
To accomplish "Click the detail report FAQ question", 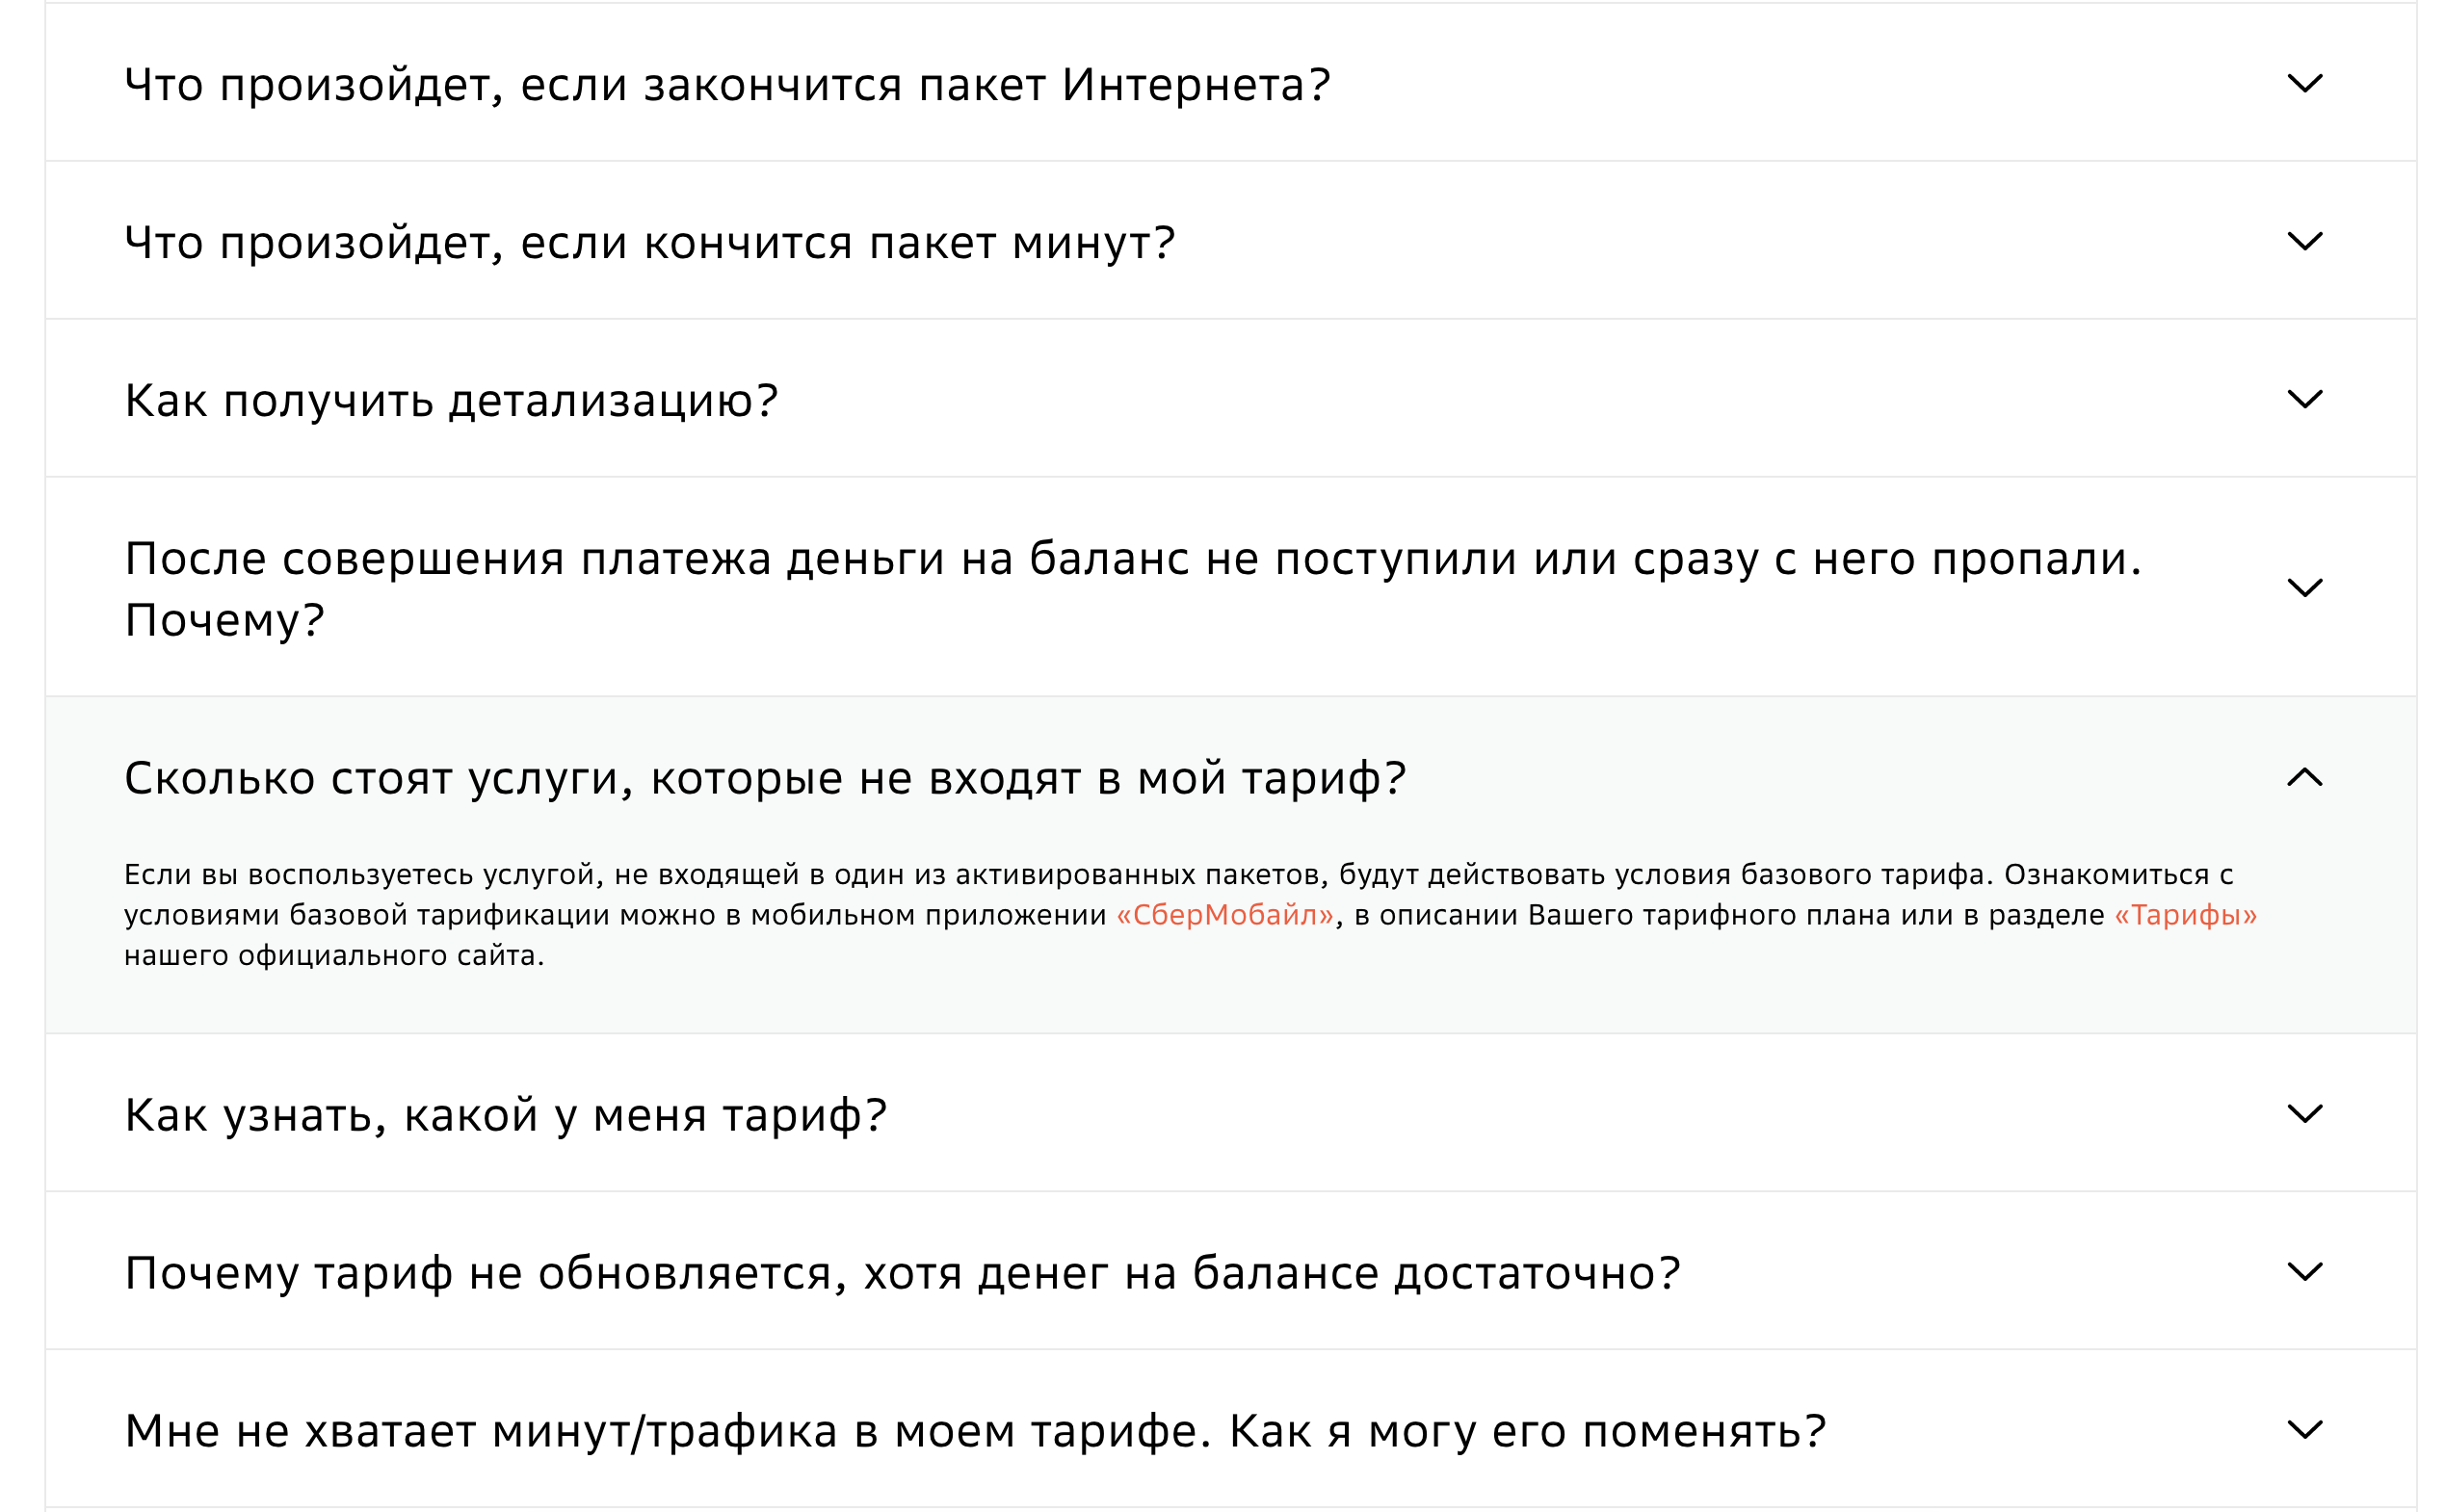I will (x=452, y=399).
